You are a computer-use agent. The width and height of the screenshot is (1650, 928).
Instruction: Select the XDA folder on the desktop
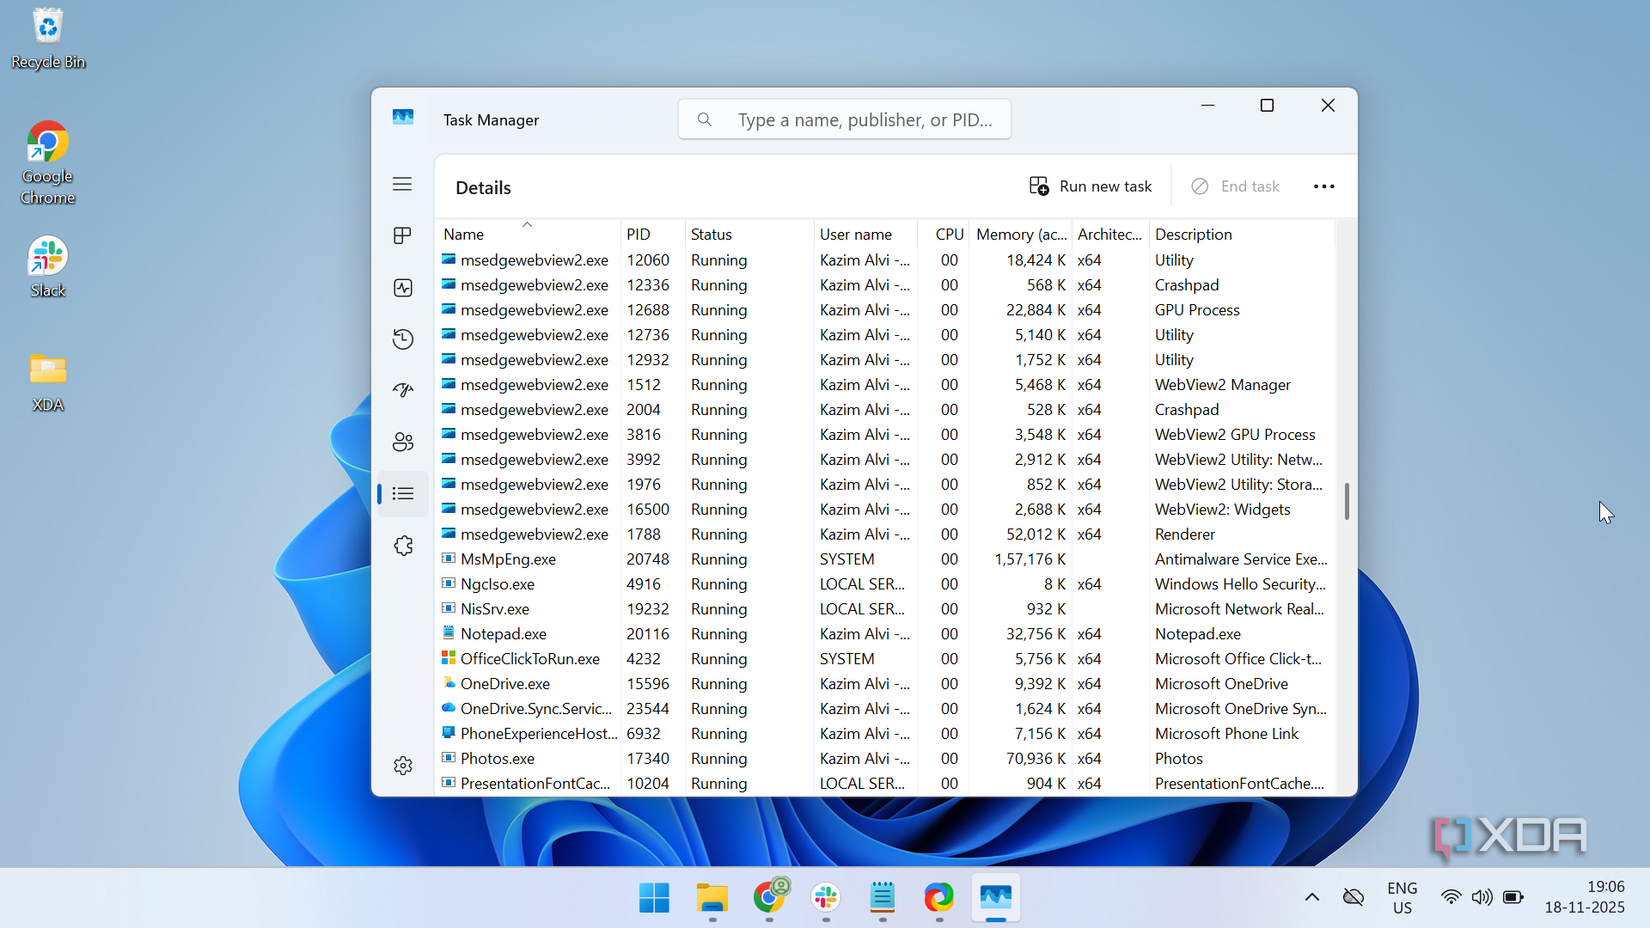click(x=48, y=383)
